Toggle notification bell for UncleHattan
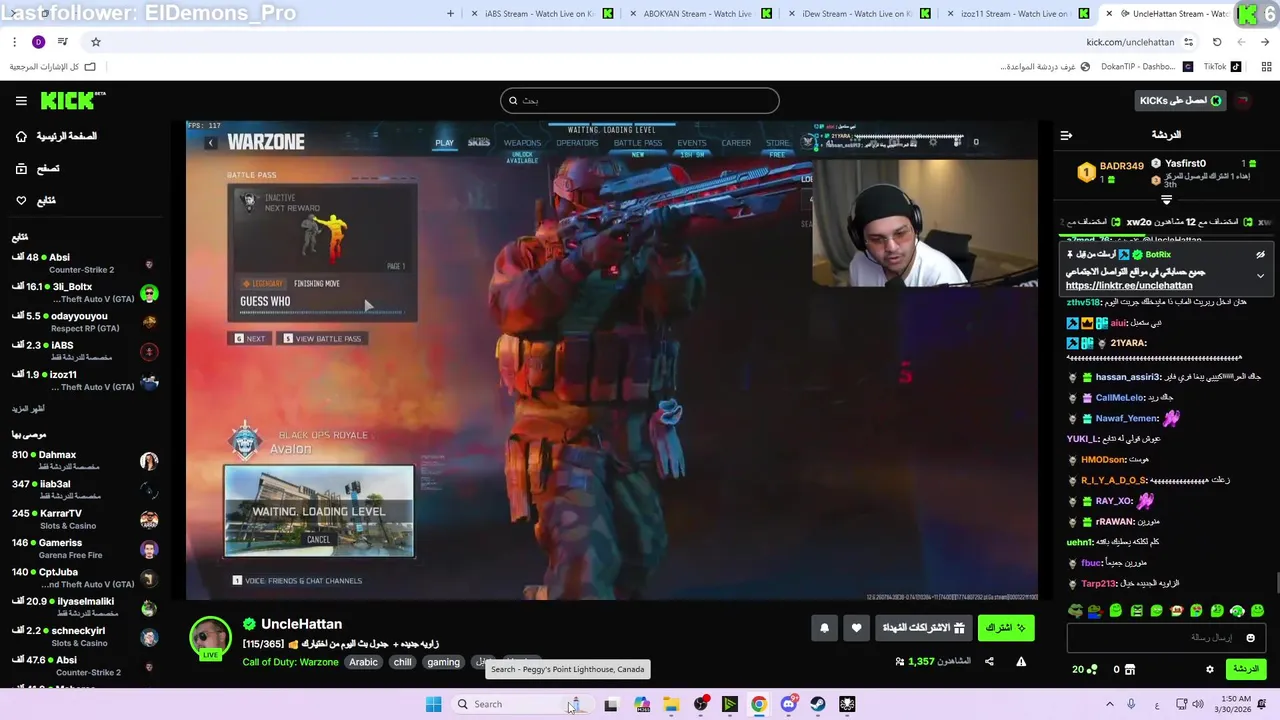Viewport: 1280px width, 720px height. 824,628
